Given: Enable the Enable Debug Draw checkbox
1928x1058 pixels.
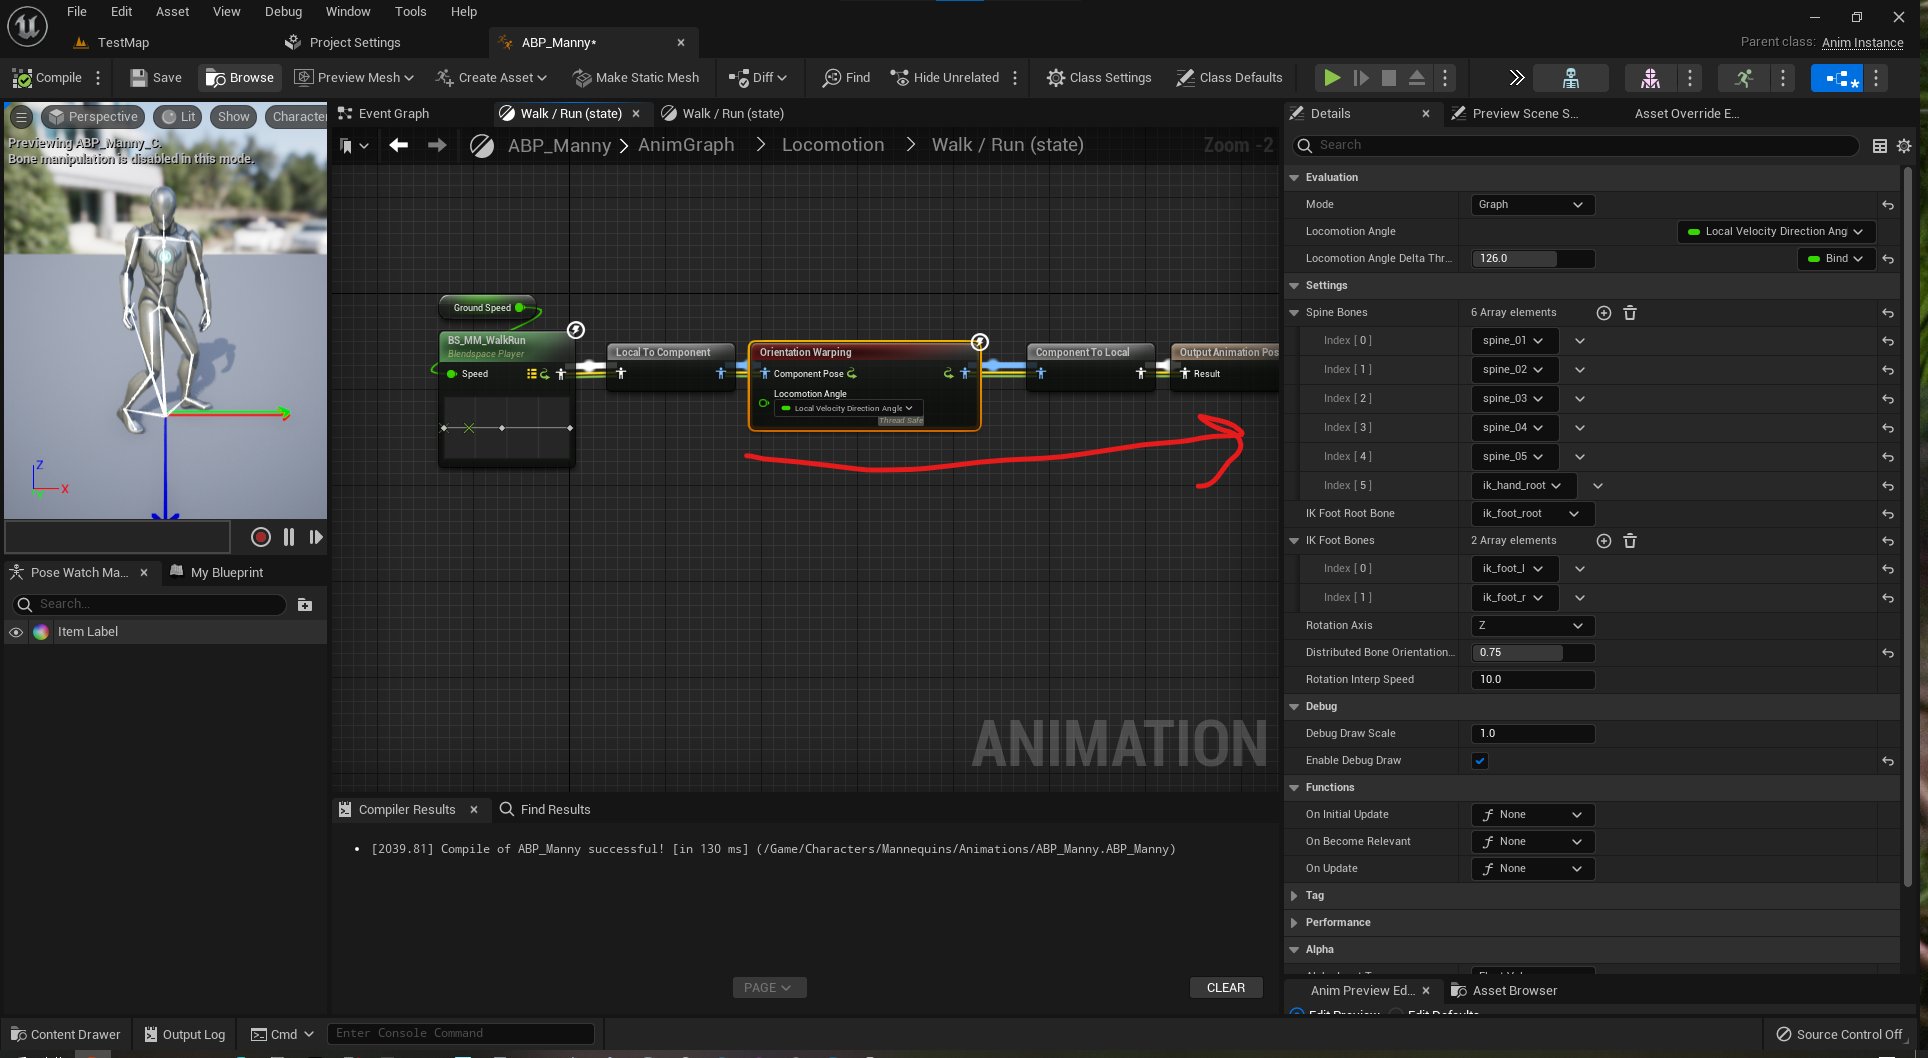Looking at the screenshot, I should [1479, 760].
